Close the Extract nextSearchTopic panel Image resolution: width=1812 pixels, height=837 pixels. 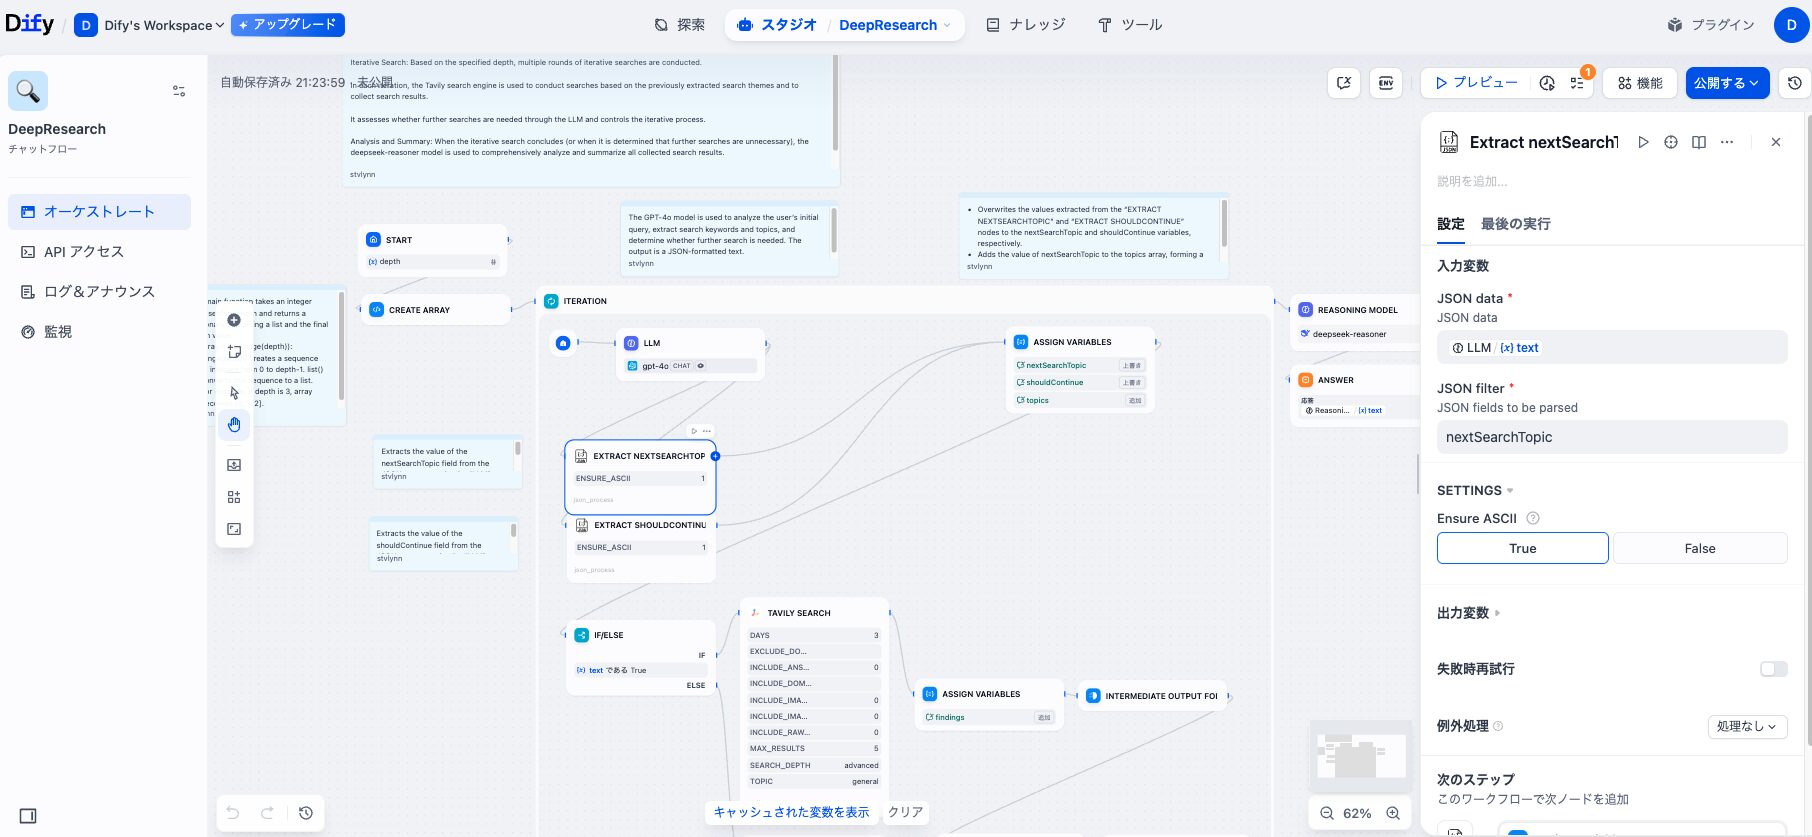pyautogui.click(x=1776, y=142)
